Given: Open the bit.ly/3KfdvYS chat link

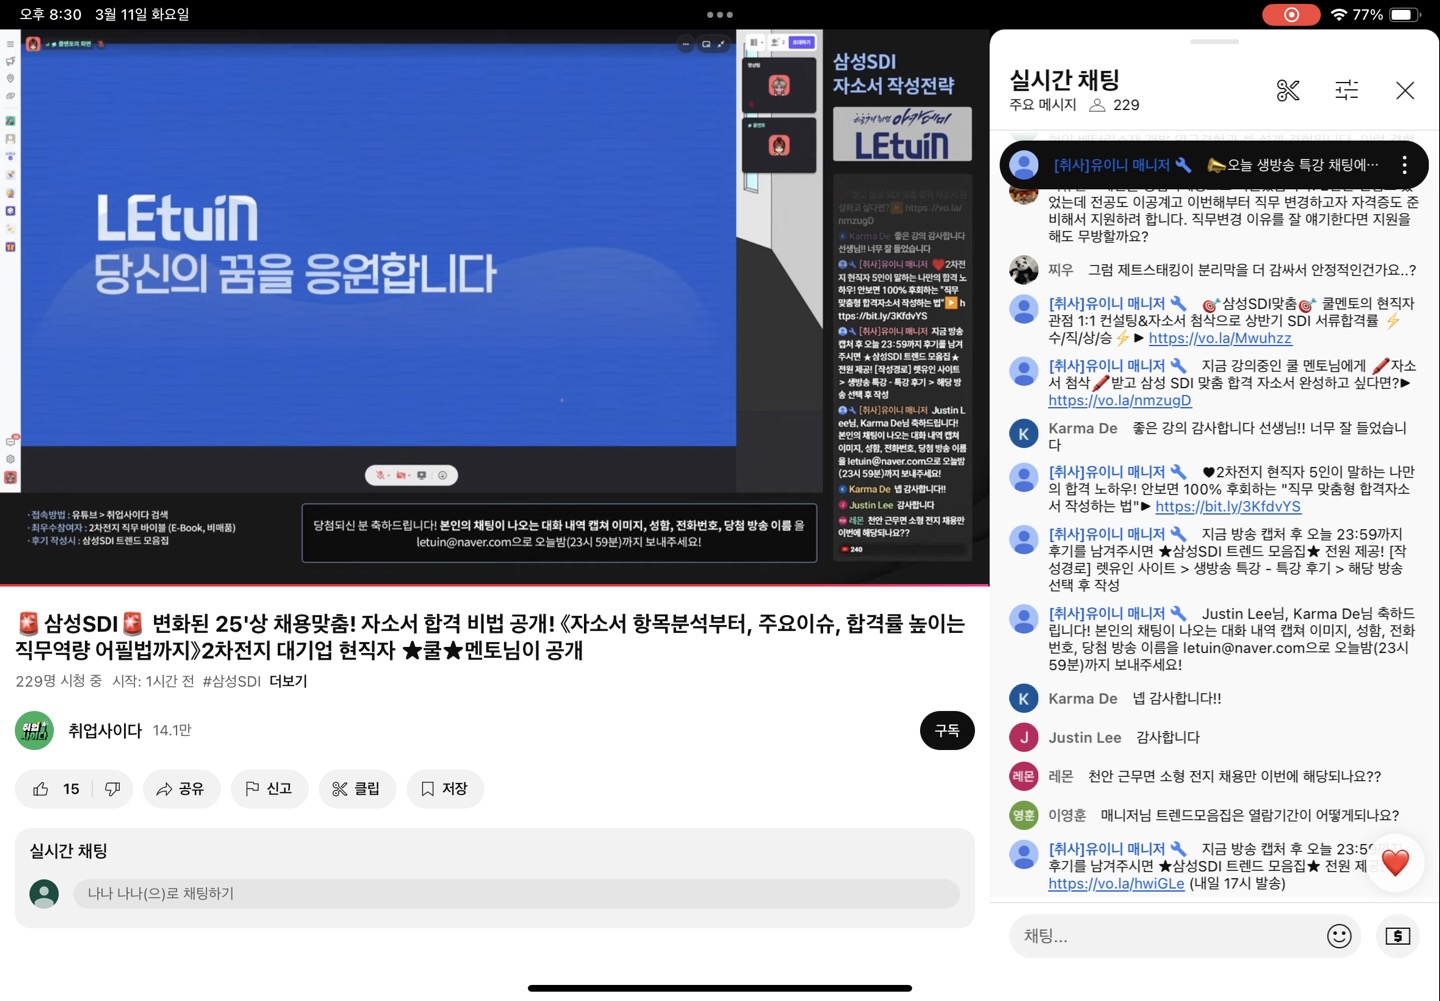Looking at the screenshot, I should click(x=1227, y=506).
